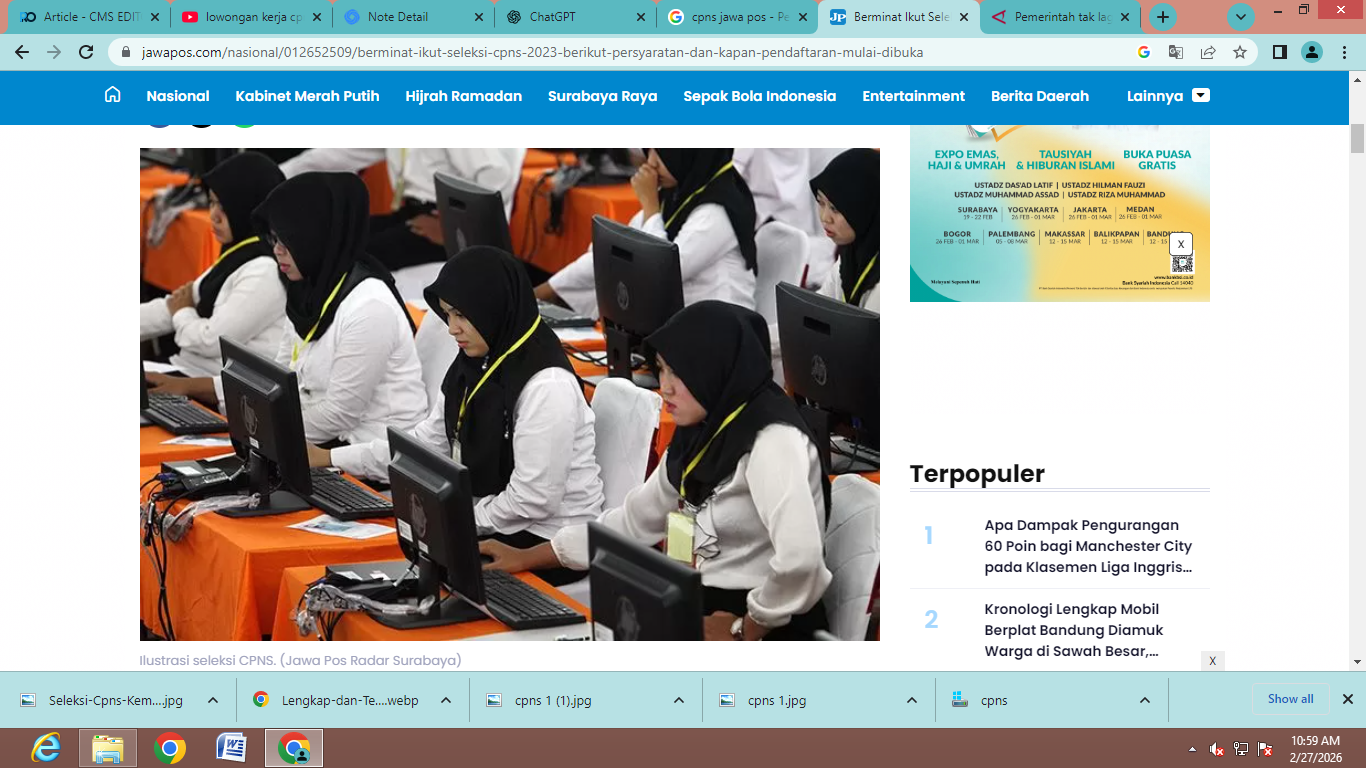Image resolution: width=1366 pixels, height=768 pixels.
Task: Click the browser Forward arrow
Action: click(54, 52)
